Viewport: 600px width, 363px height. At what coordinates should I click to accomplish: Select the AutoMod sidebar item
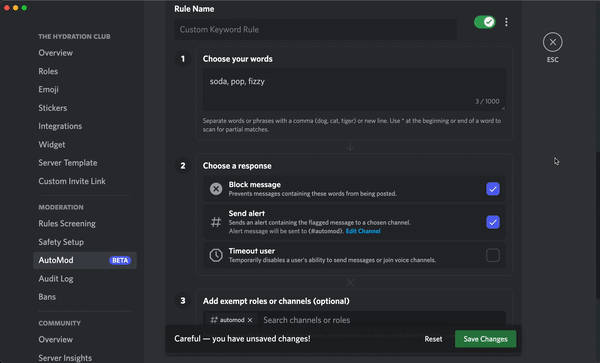85,260
